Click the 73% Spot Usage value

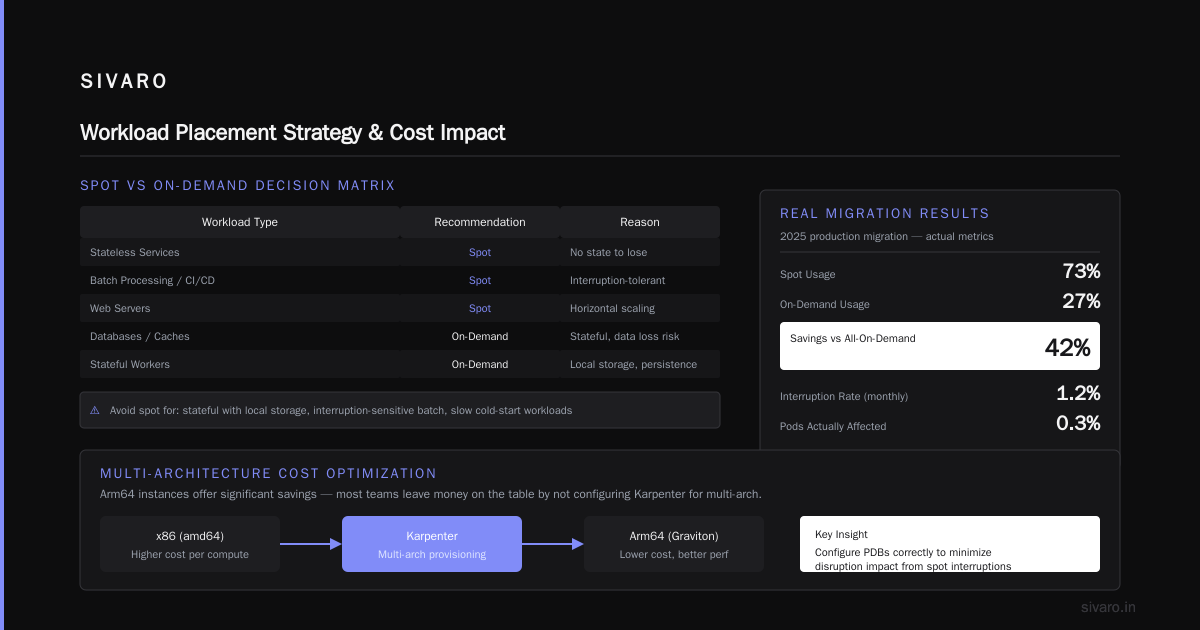[1081, 271]
